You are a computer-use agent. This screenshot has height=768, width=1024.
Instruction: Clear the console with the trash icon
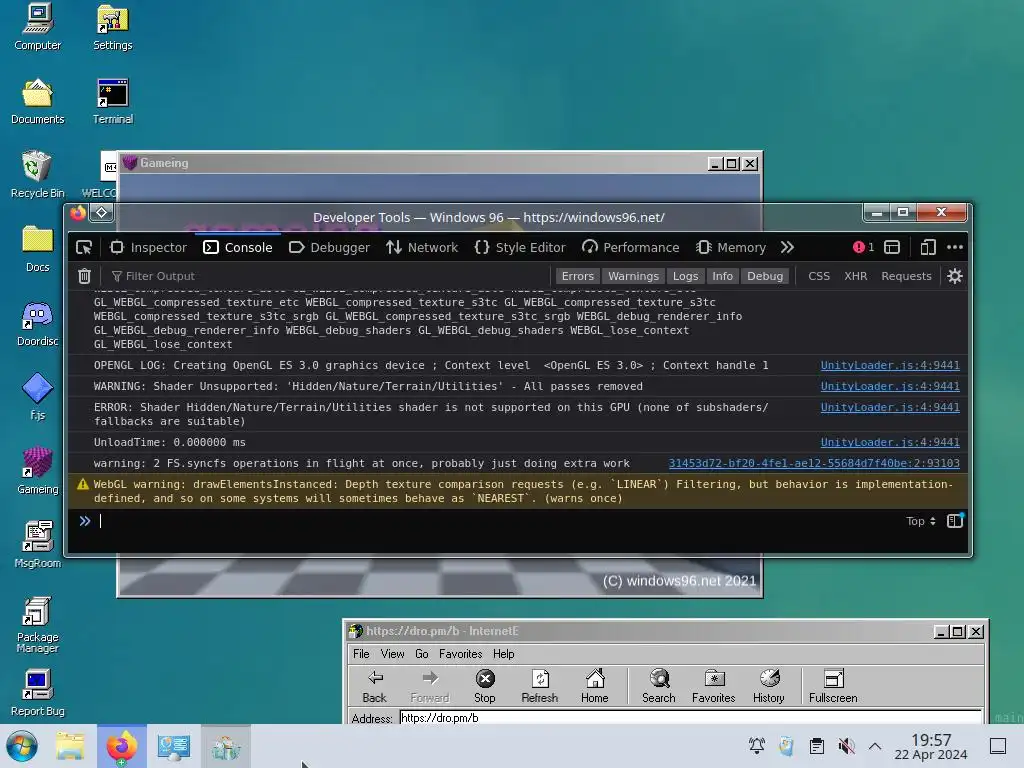(84, 276)
